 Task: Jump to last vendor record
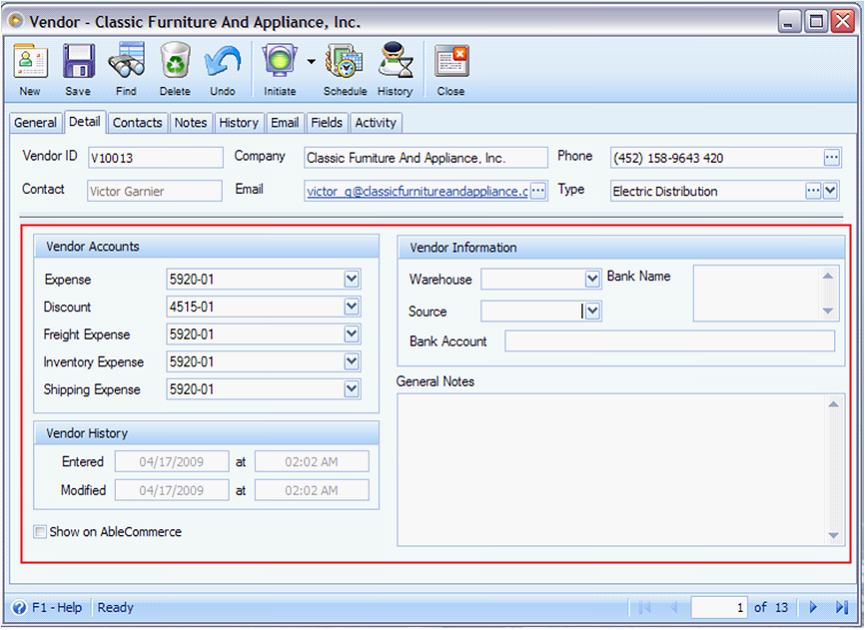pos(841,607)
